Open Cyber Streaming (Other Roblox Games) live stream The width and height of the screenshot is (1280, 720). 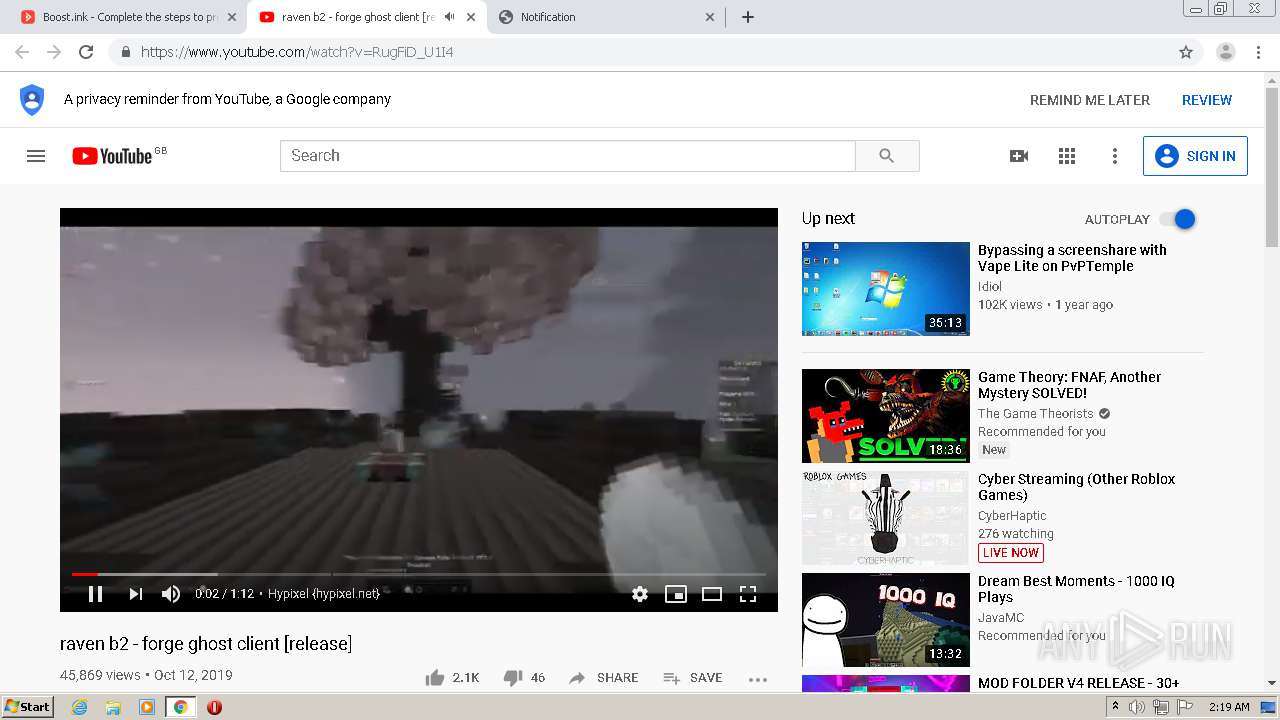pyautogui.click(x=1076, y=487)
